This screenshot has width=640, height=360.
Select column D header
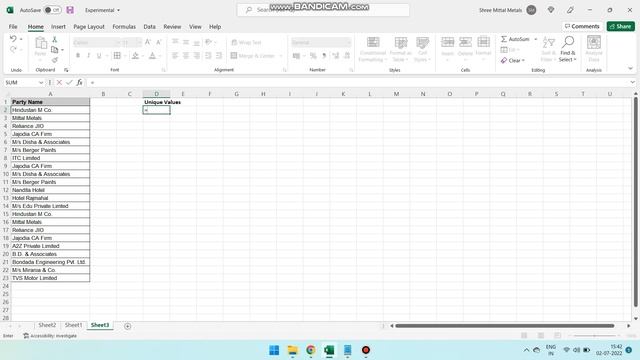[156, 94]
